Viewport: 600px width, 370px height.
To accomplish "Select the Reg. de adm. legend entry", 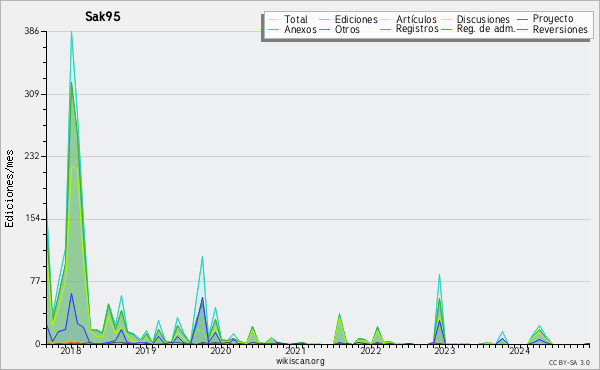I will pos(486,29).
